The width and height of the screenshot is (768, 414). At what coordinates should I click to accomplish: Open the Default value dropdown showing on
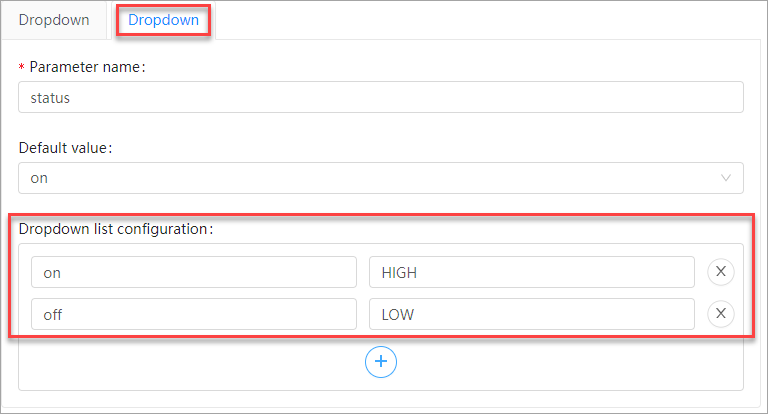[380, 178]
